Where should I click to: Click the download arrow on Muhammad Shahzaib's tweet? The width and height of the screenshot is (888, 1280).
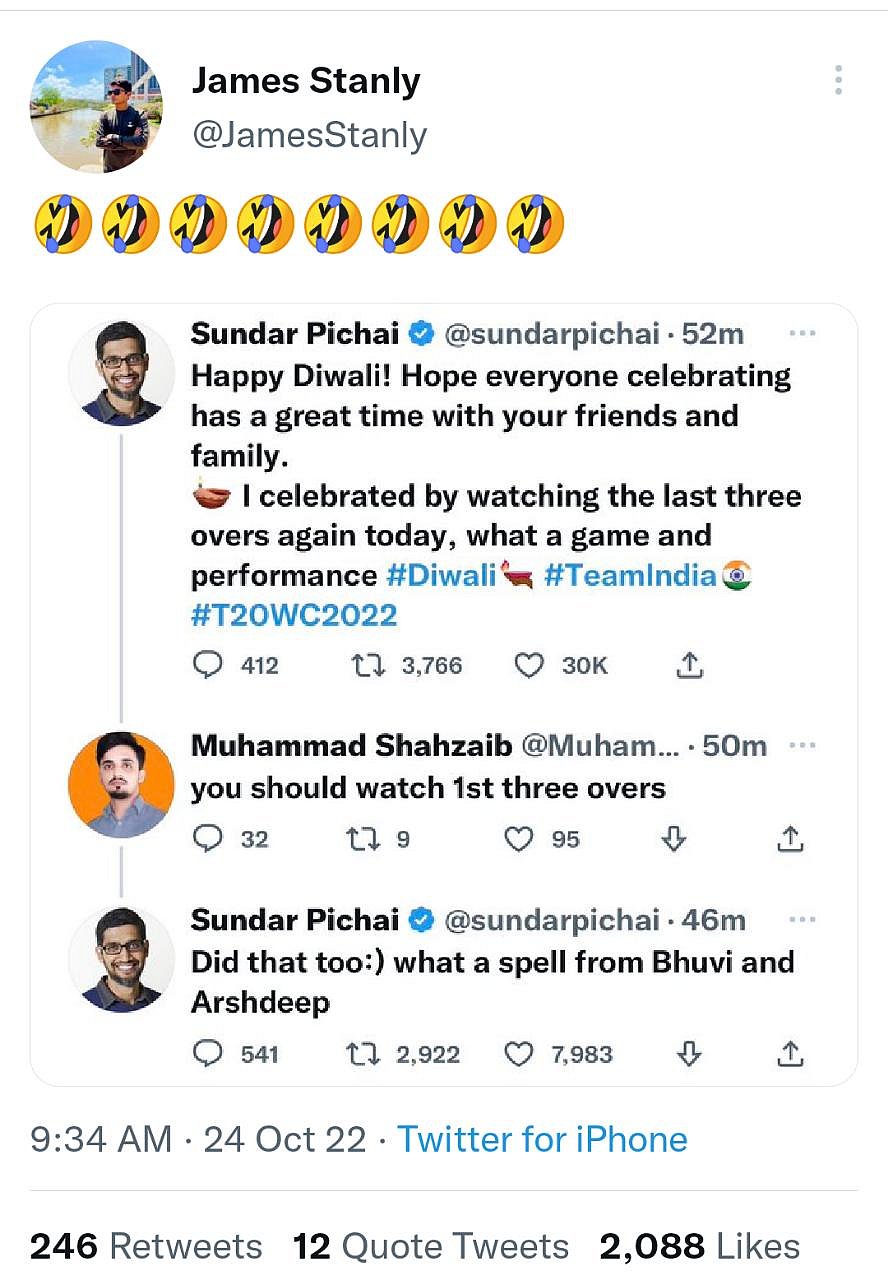[674, 839]
